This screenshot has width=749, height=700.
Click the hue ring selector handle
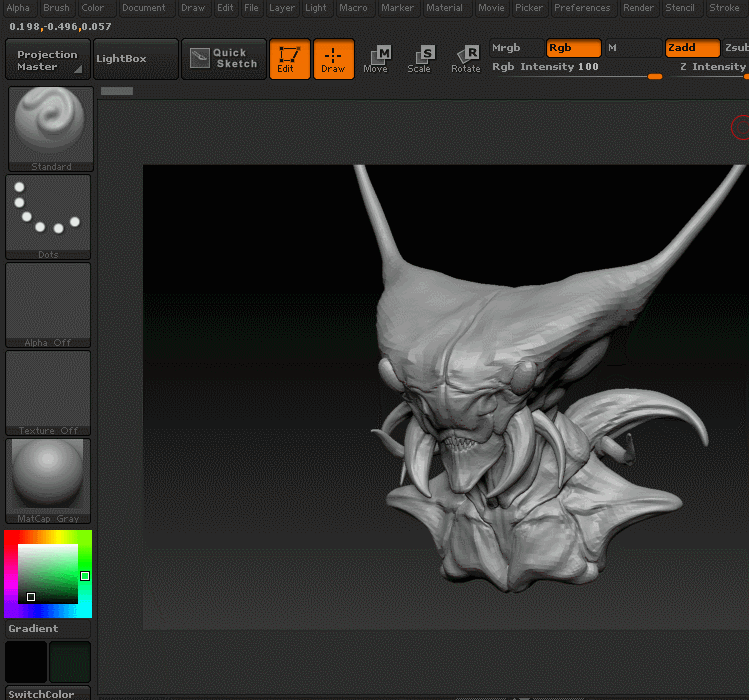point(85,576)
